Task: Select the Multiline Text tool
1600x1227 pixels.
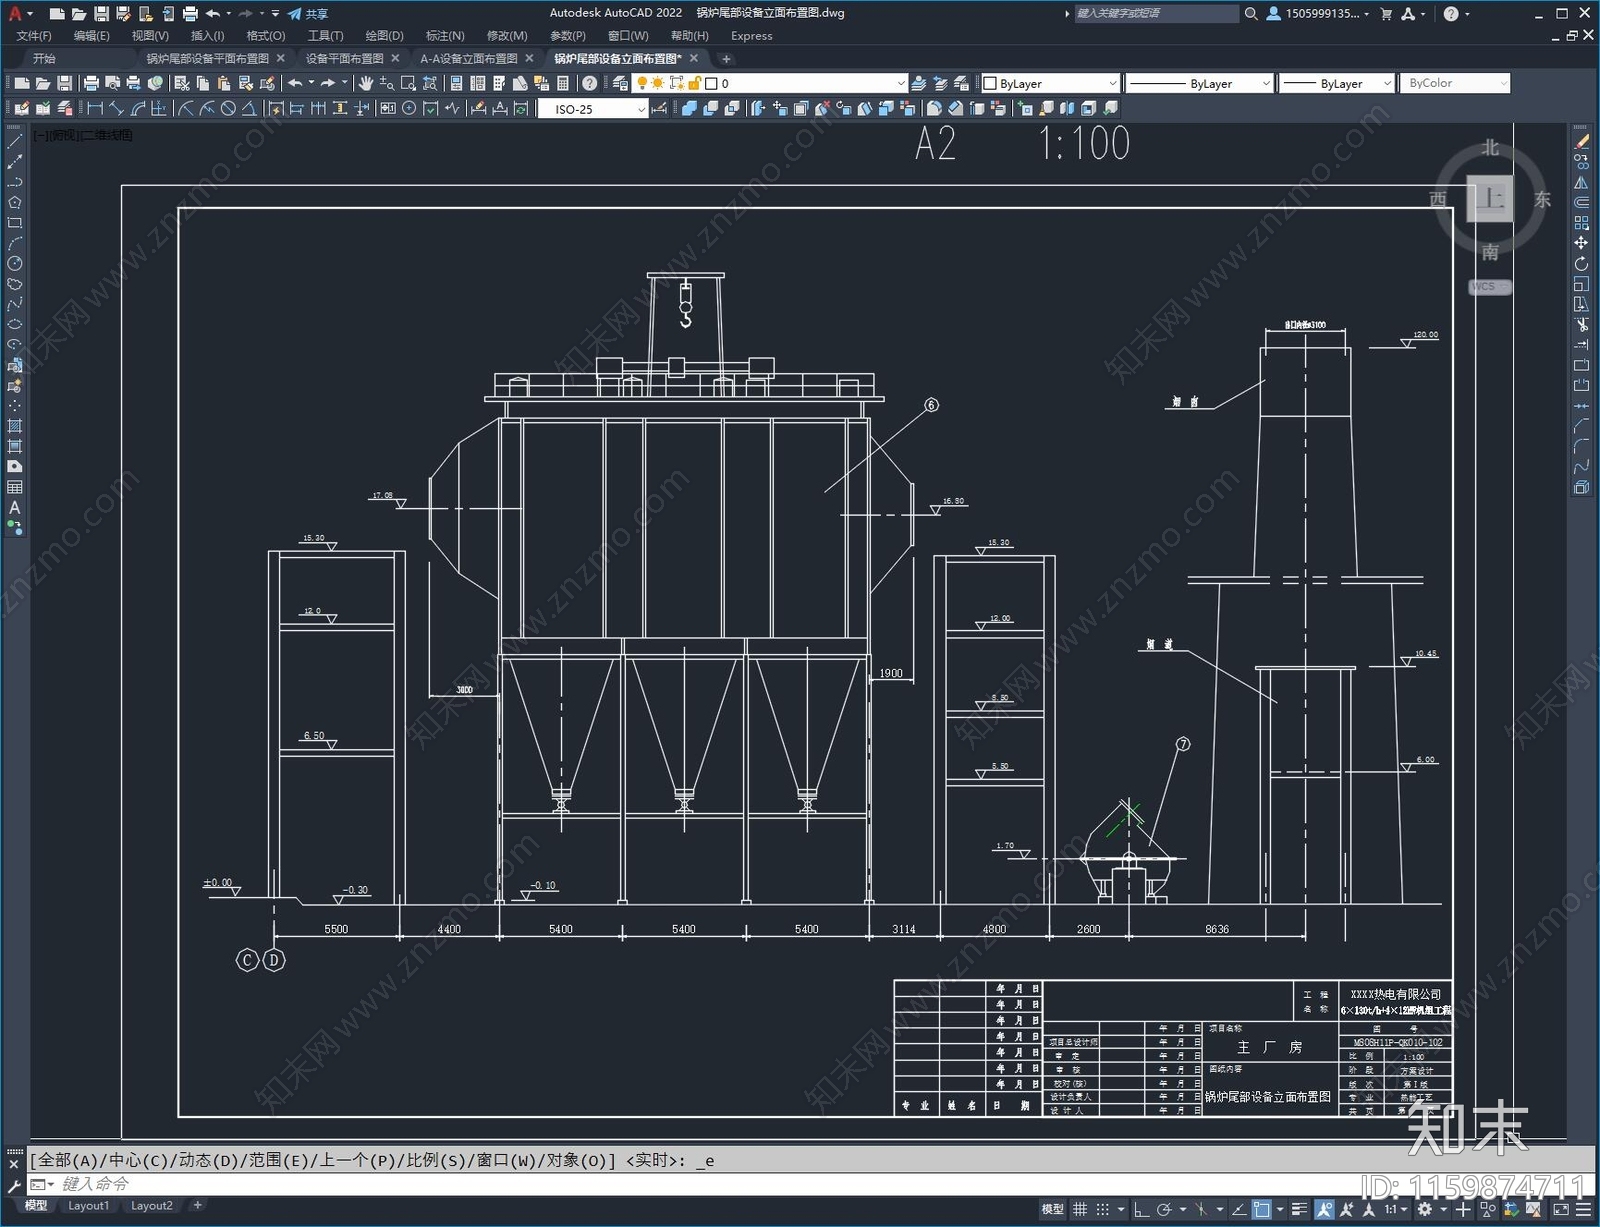Action: point(15,508)
